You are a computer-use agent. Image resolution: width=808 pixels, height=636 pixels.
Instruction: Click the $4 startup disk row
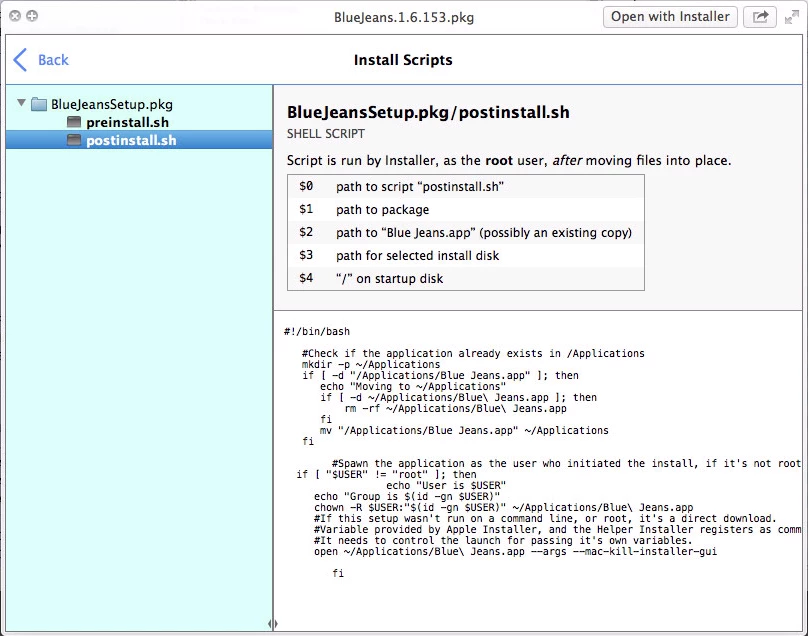(466, 278)
